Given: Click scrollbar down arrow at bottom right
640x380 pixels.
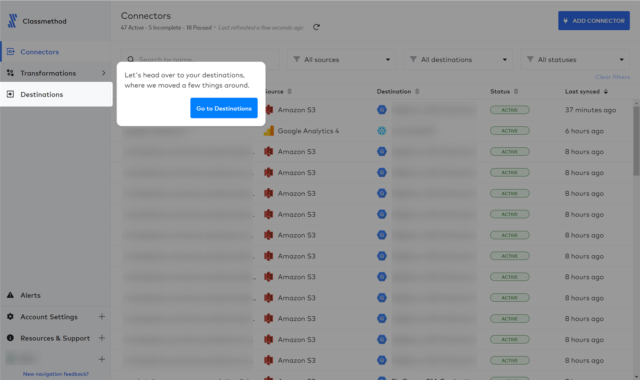Looking at the screenshot, I should tap(636, 376).
